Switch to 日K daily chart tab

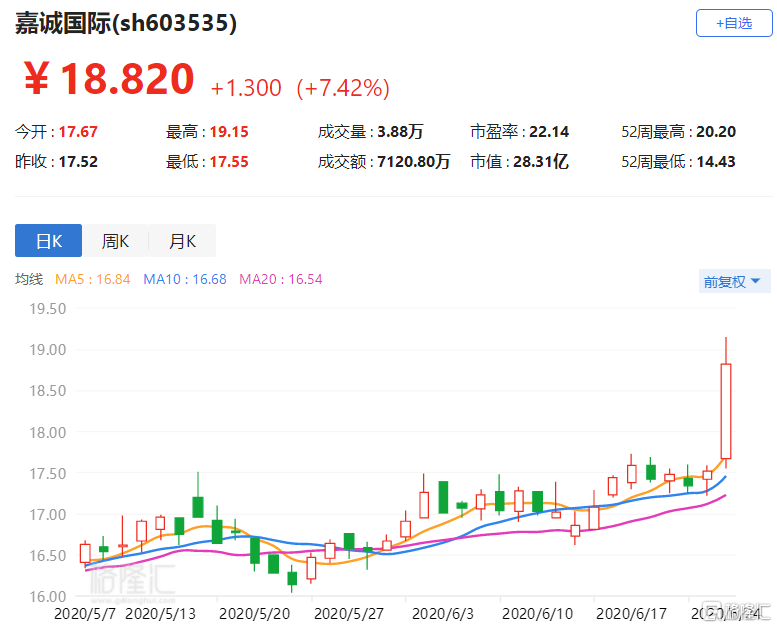(49, 240)
